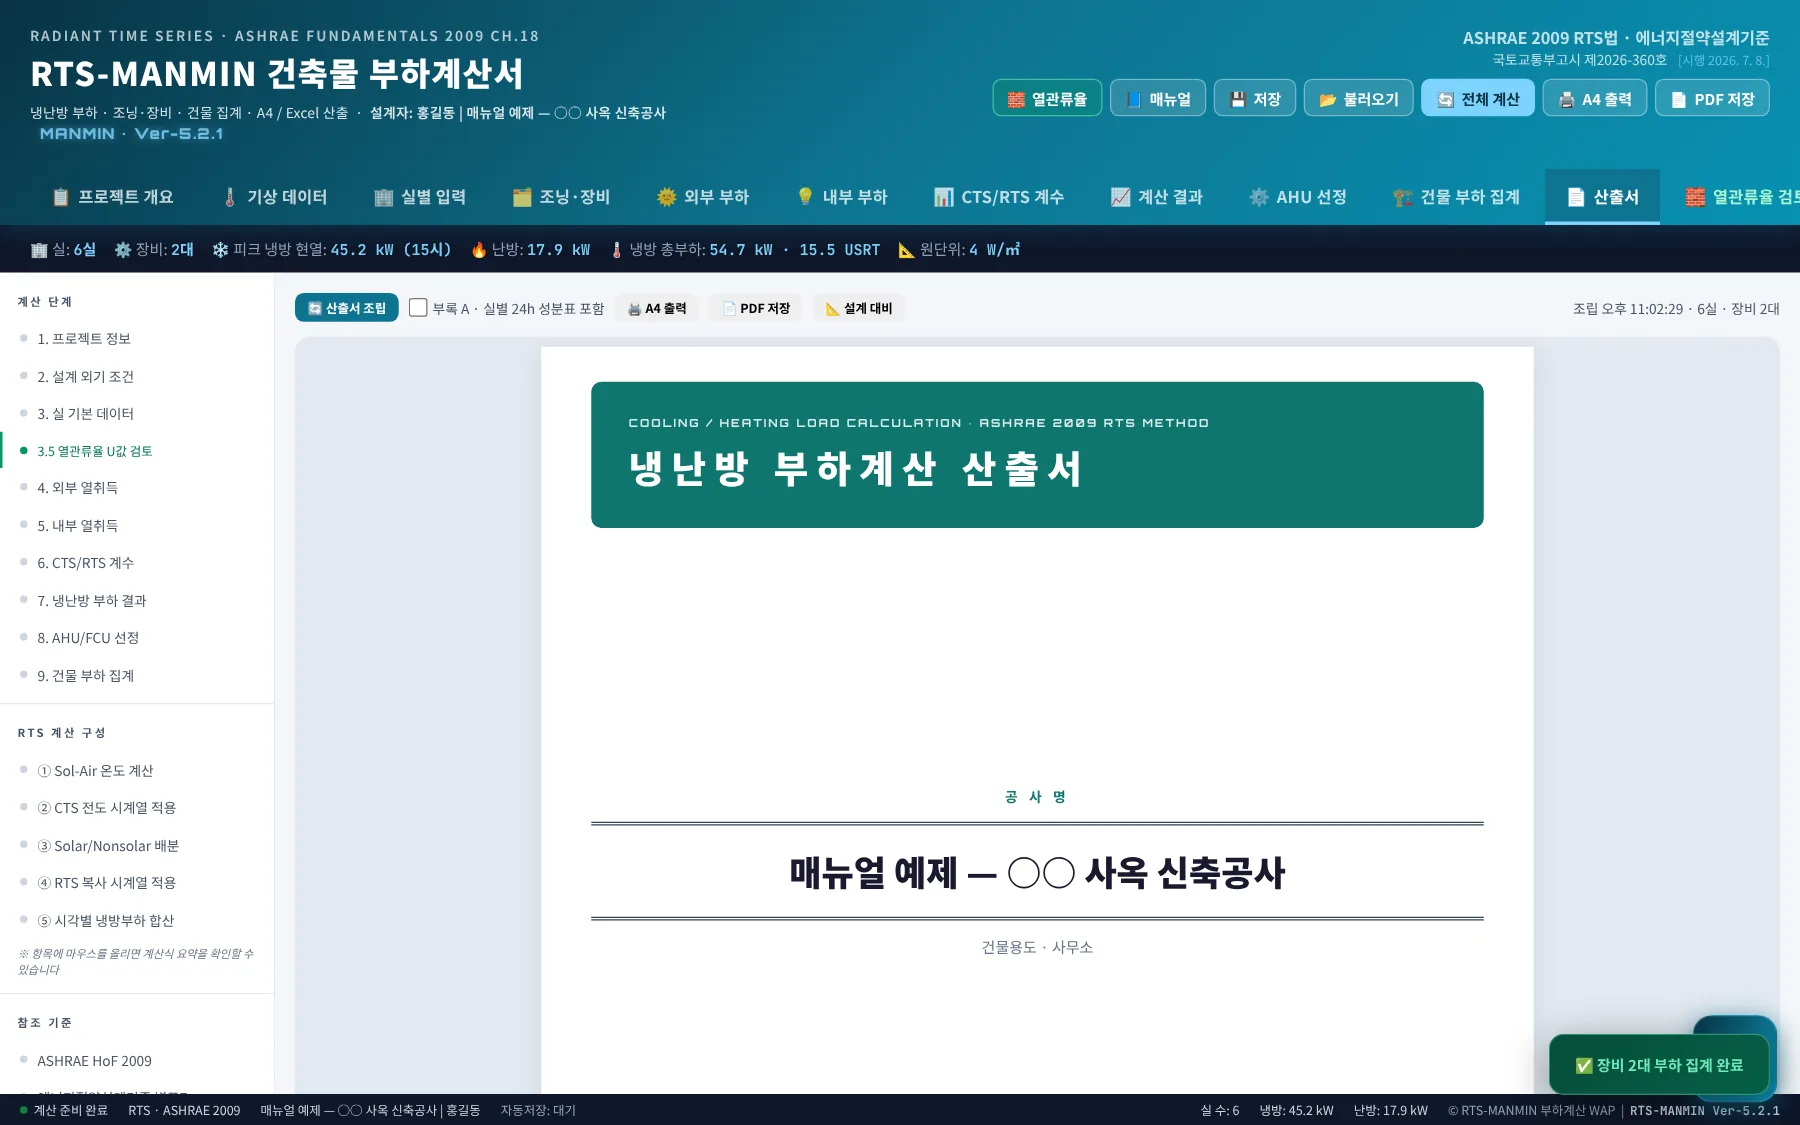The width and height of the screenshot is (1800, 1125).
Task: Click 장비 2대 부하 집계 완료 toast
Action: 1659,1065
